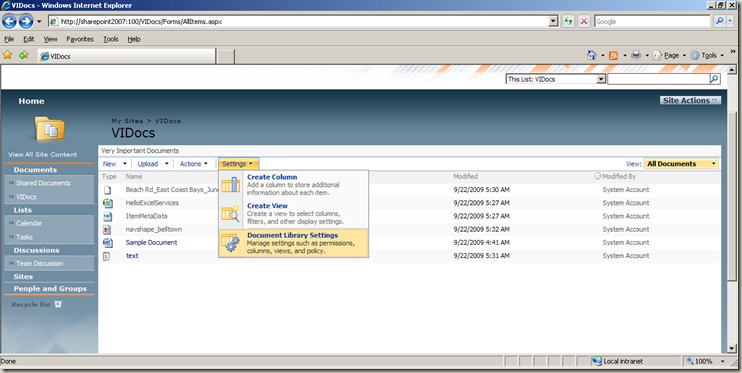Click the Google search input field
742x373 pixels.
pos(652,21)
